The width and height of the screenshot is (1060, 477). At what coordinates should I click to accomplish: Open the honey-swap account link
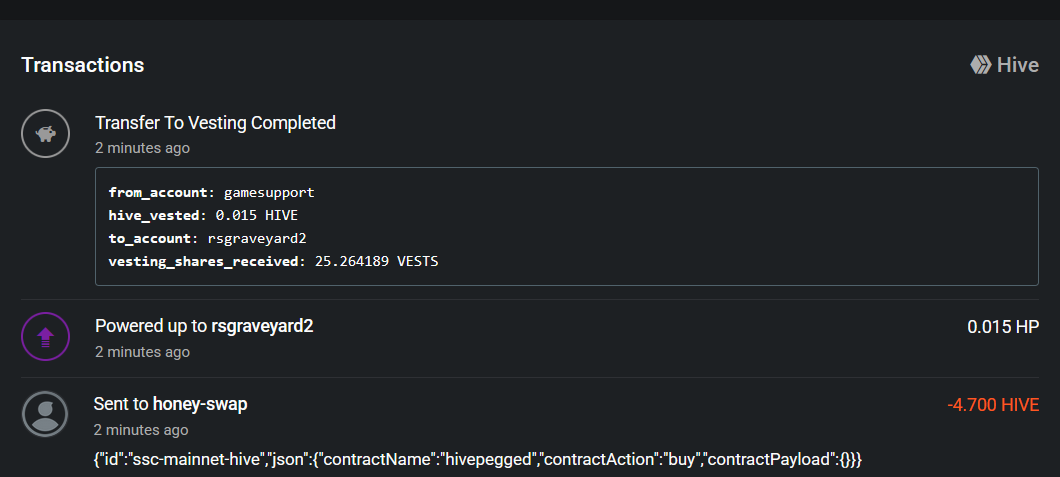200,404
